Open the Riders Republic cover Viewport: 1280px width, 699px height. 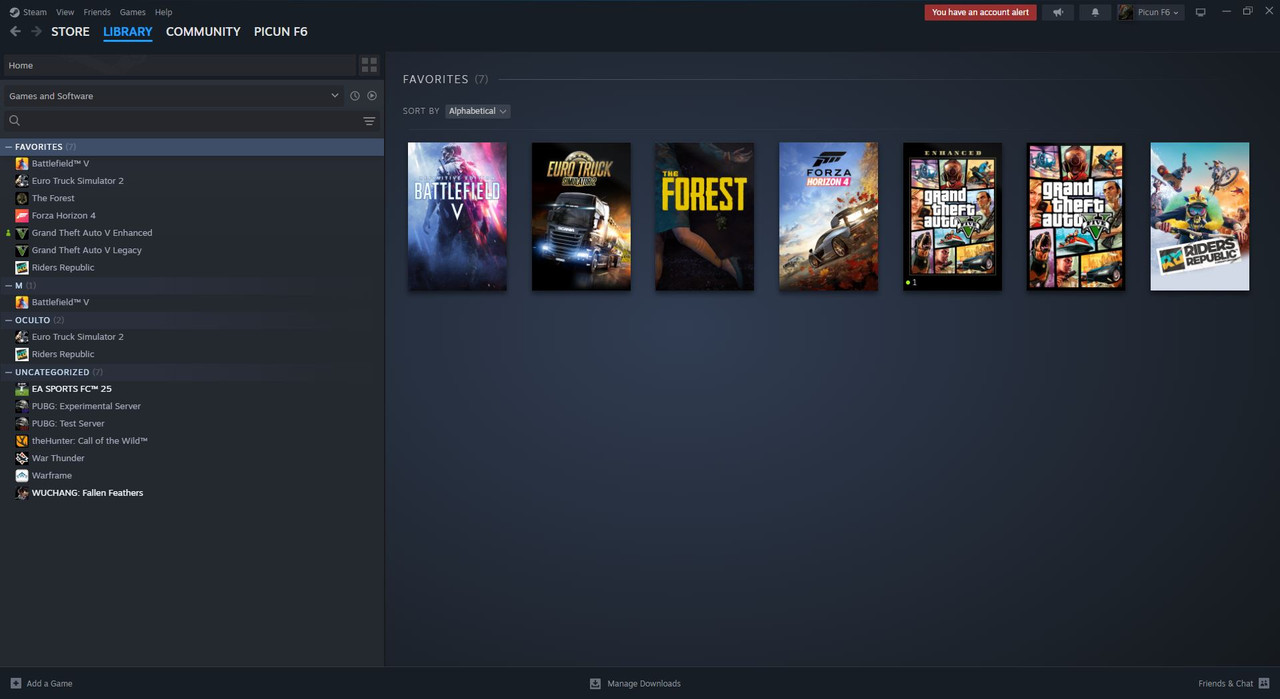point(1200,216)
